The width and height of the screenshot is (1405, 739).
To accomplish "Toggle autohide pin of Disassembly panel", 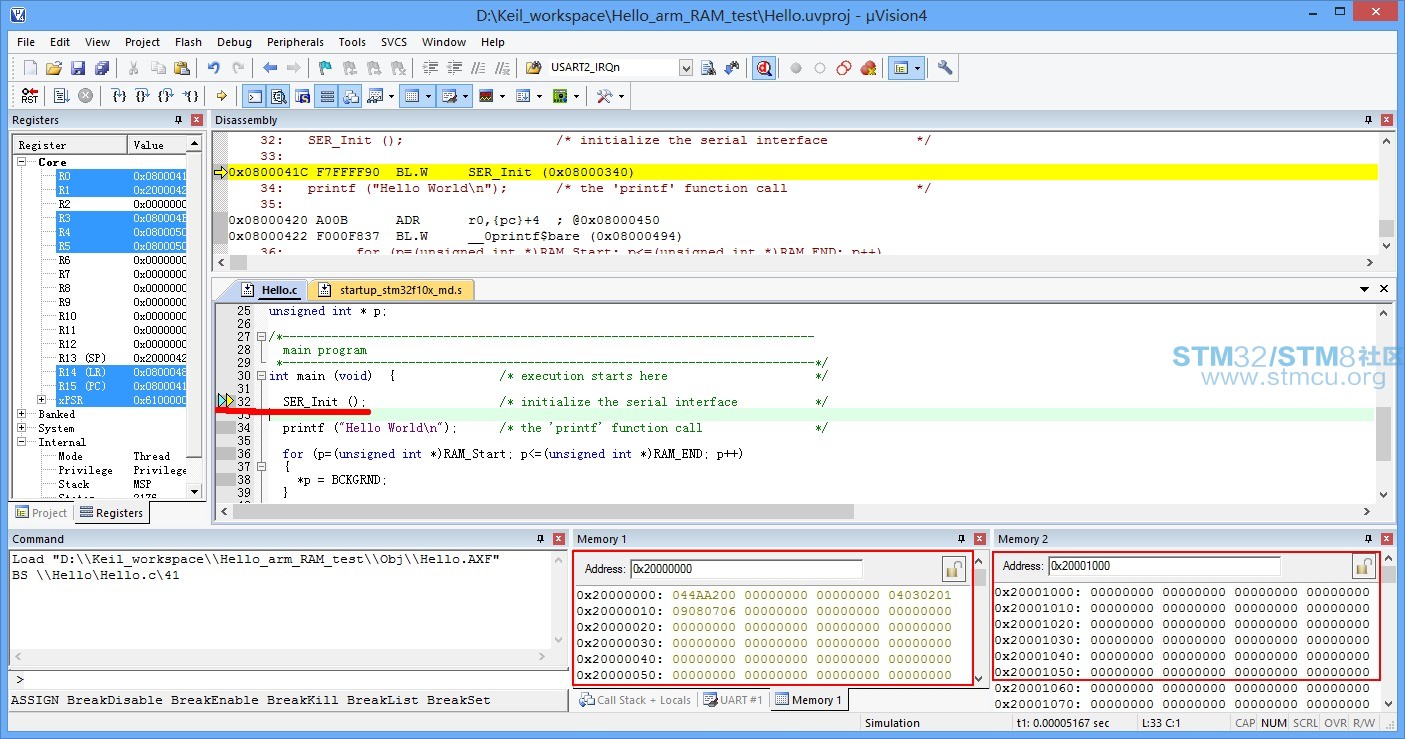I will [x=1369, y=120].
